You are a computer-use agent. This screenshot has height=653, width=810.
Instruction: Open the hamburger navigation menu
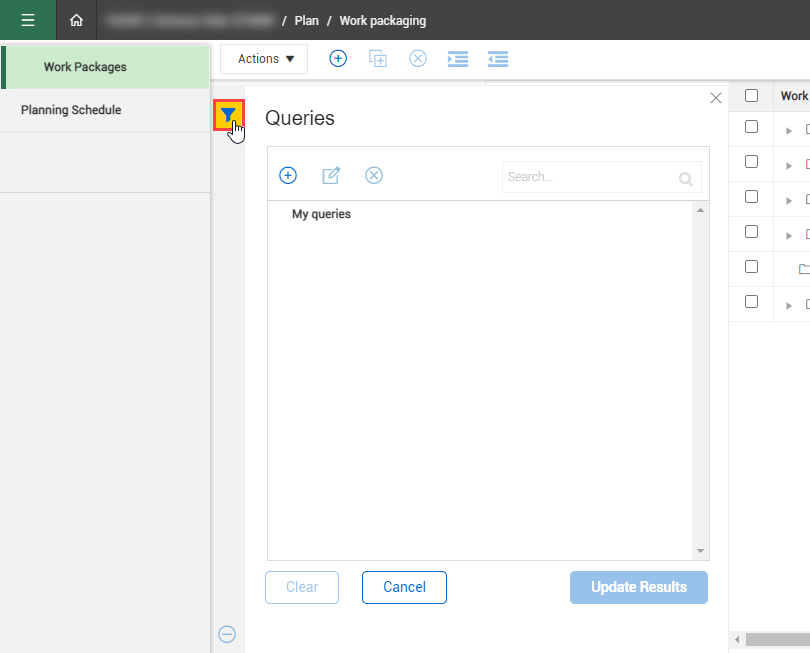[28, 20]
